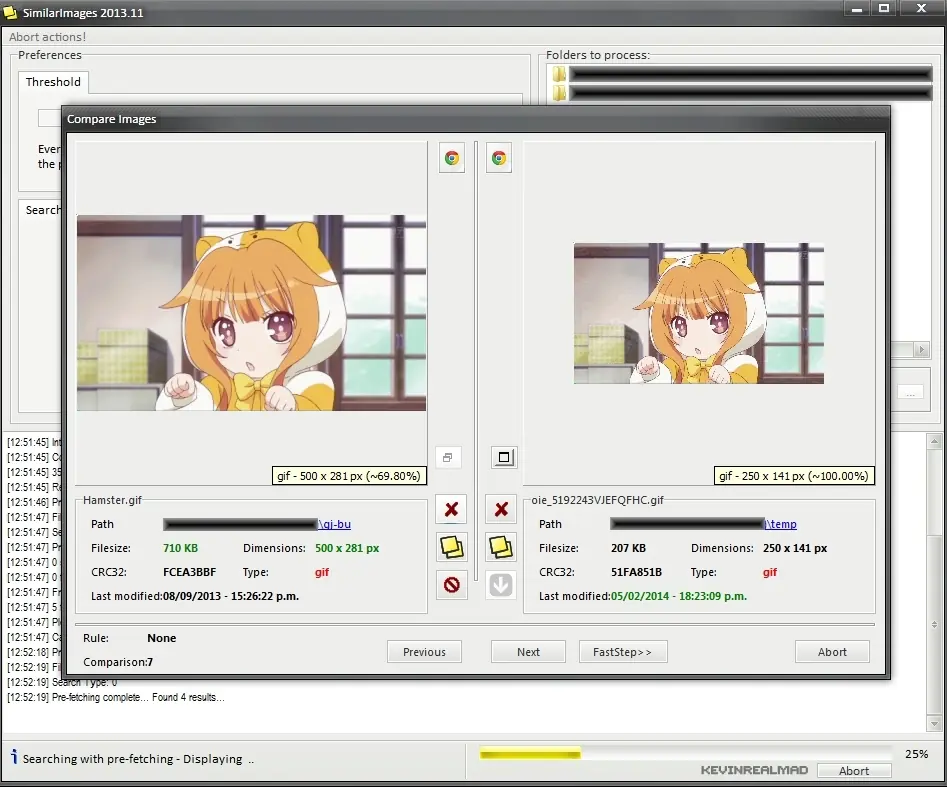947x787 pixels.
Task: Go to Previous comparison
Action: [424, 652]
